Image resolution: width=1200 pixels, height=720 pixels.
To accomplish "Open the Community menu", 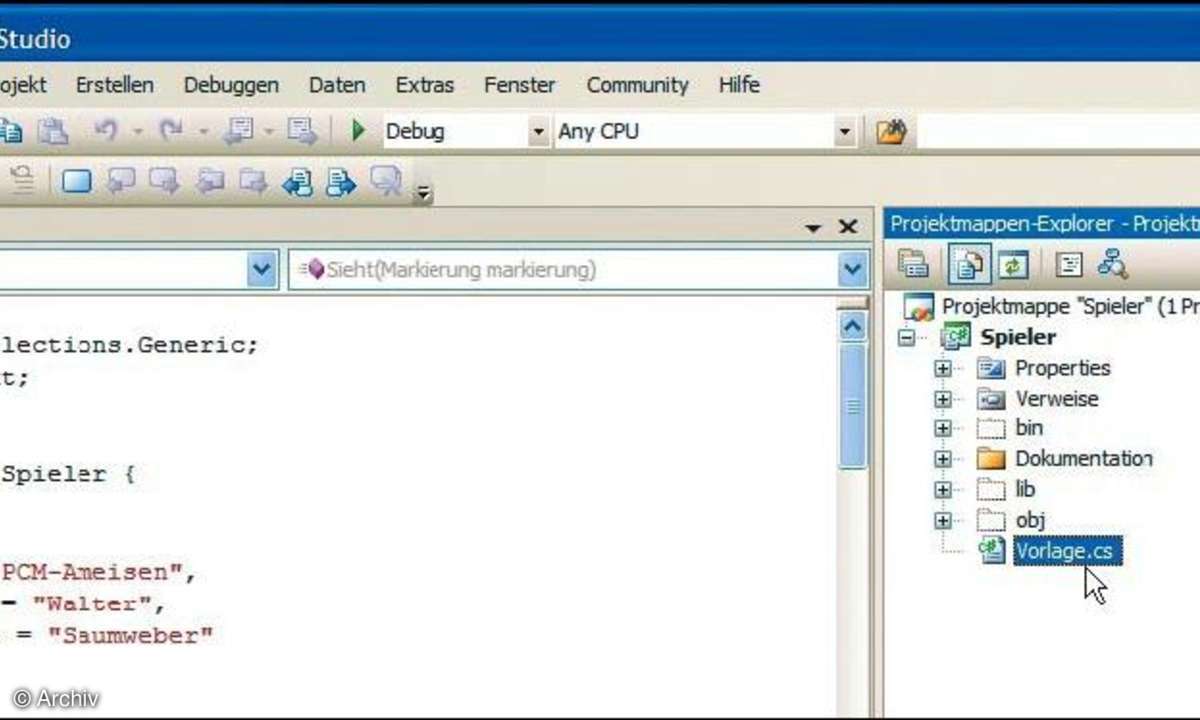I will [x=638, y=85].
